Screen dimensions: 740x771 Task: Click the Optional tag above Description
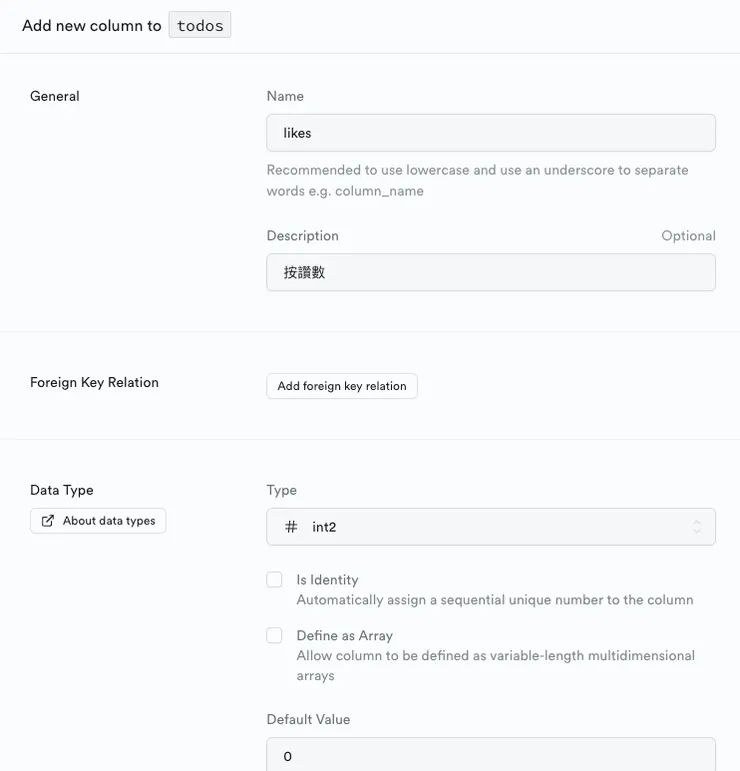(x=688, y=236)
